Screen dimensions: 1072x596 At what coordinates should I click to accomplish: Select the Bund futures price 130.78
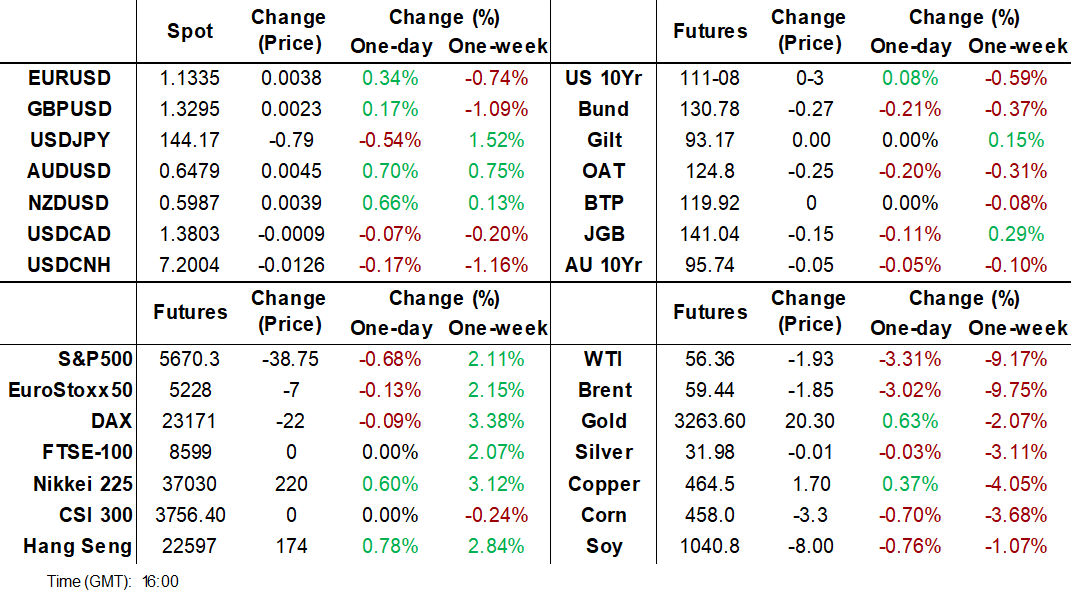(x=710, y=109)
